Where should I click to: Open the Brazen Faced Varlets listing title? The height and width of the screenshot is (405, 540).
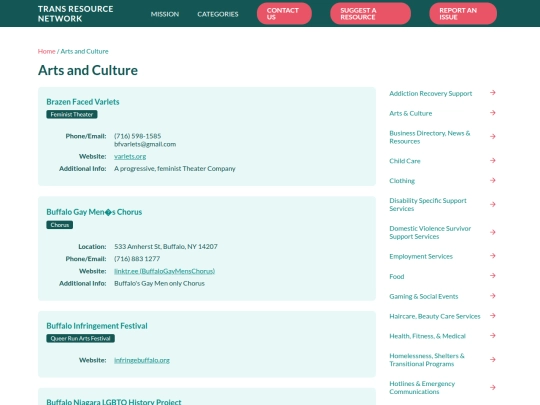[83, 102]
